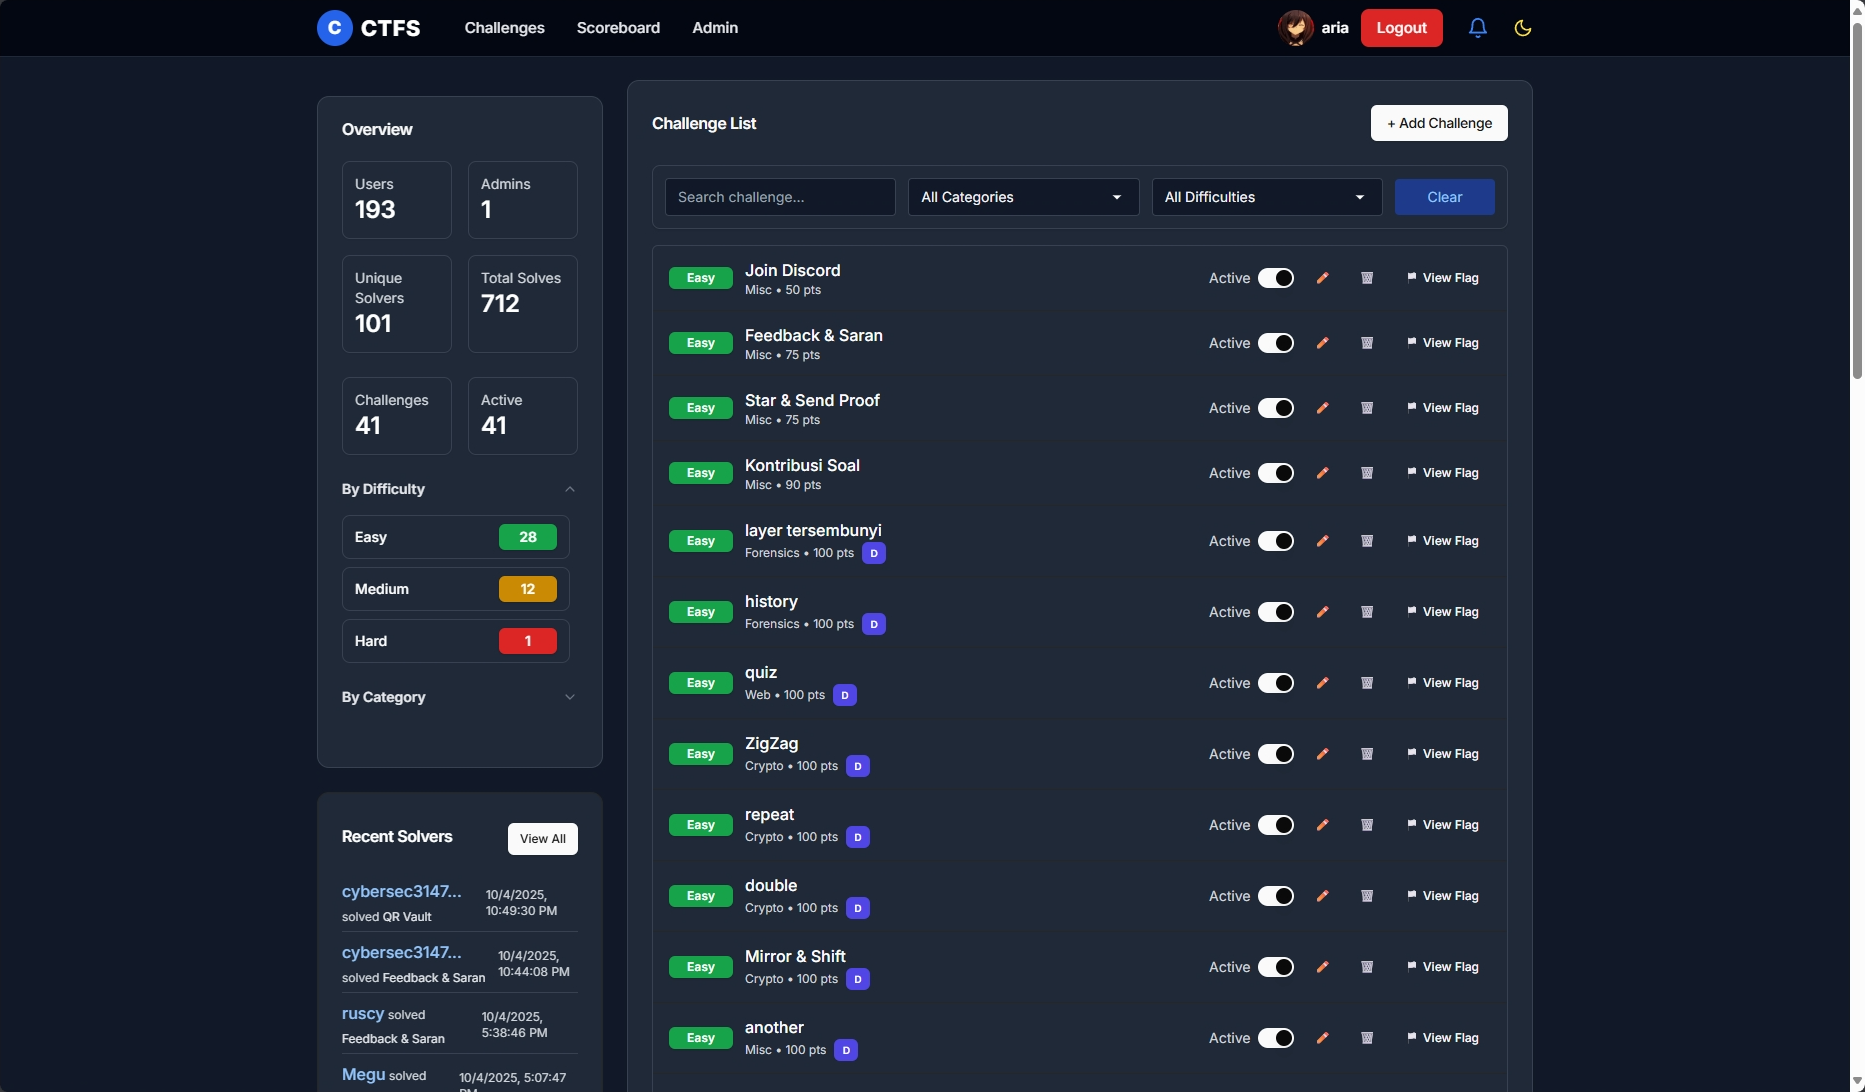Screen dimensions: 1865x1092
Task: Delete the Feedback & Saran challenge
Action: pyautogui.click(x=1367, y=343)
